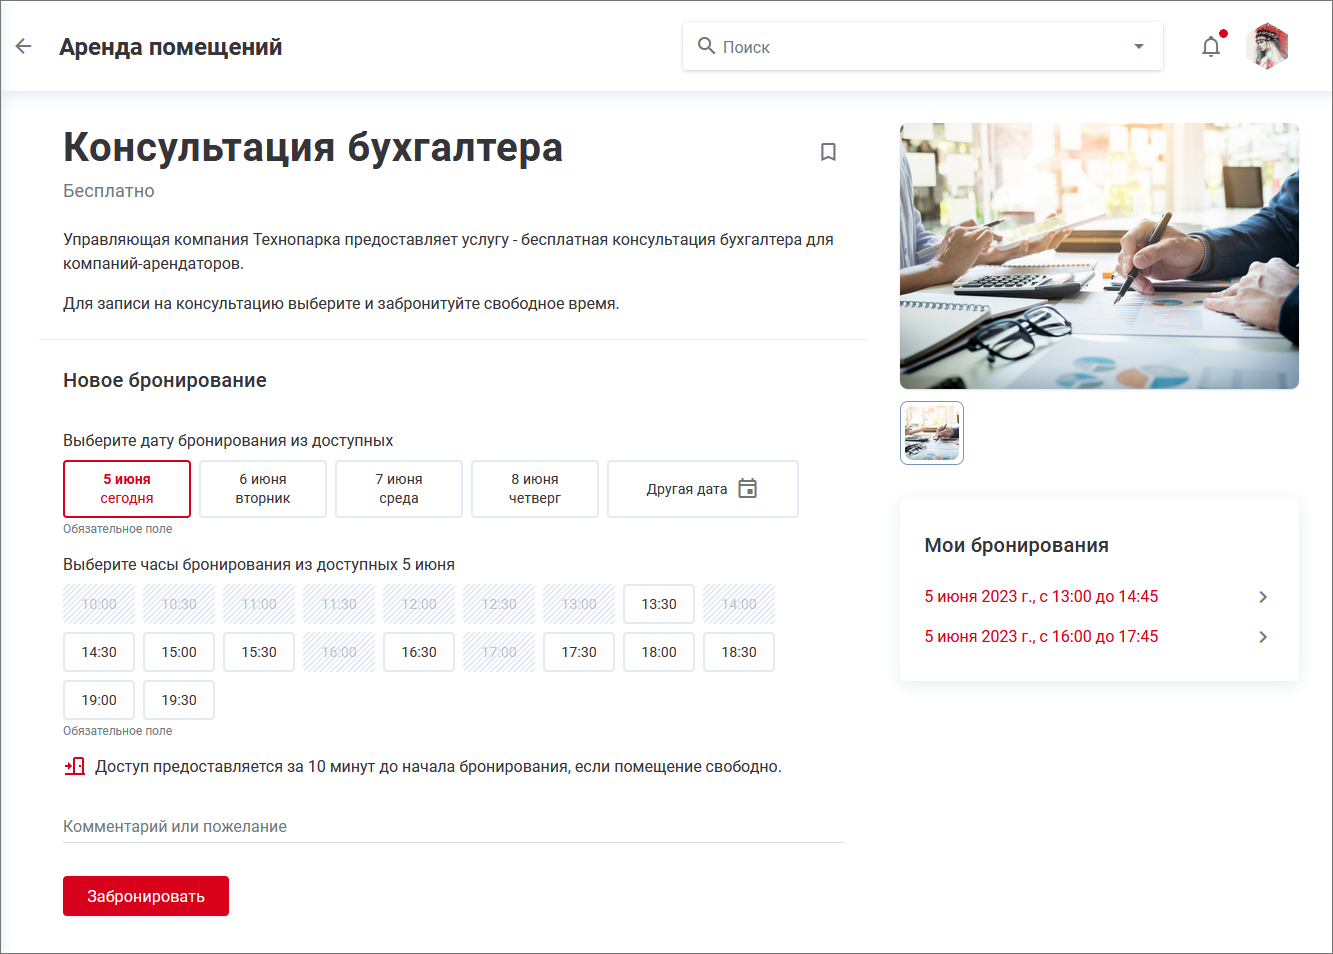The image size is (1333, 954).
Task: Open the notifications bell
Action: pyautogui.click(x=1211, y=46)
